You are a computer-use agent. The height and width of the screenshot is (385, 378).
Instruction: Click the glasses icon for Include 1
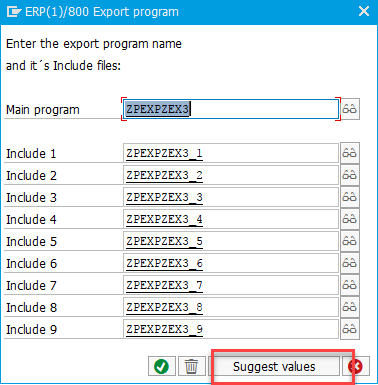click(349, 153)
